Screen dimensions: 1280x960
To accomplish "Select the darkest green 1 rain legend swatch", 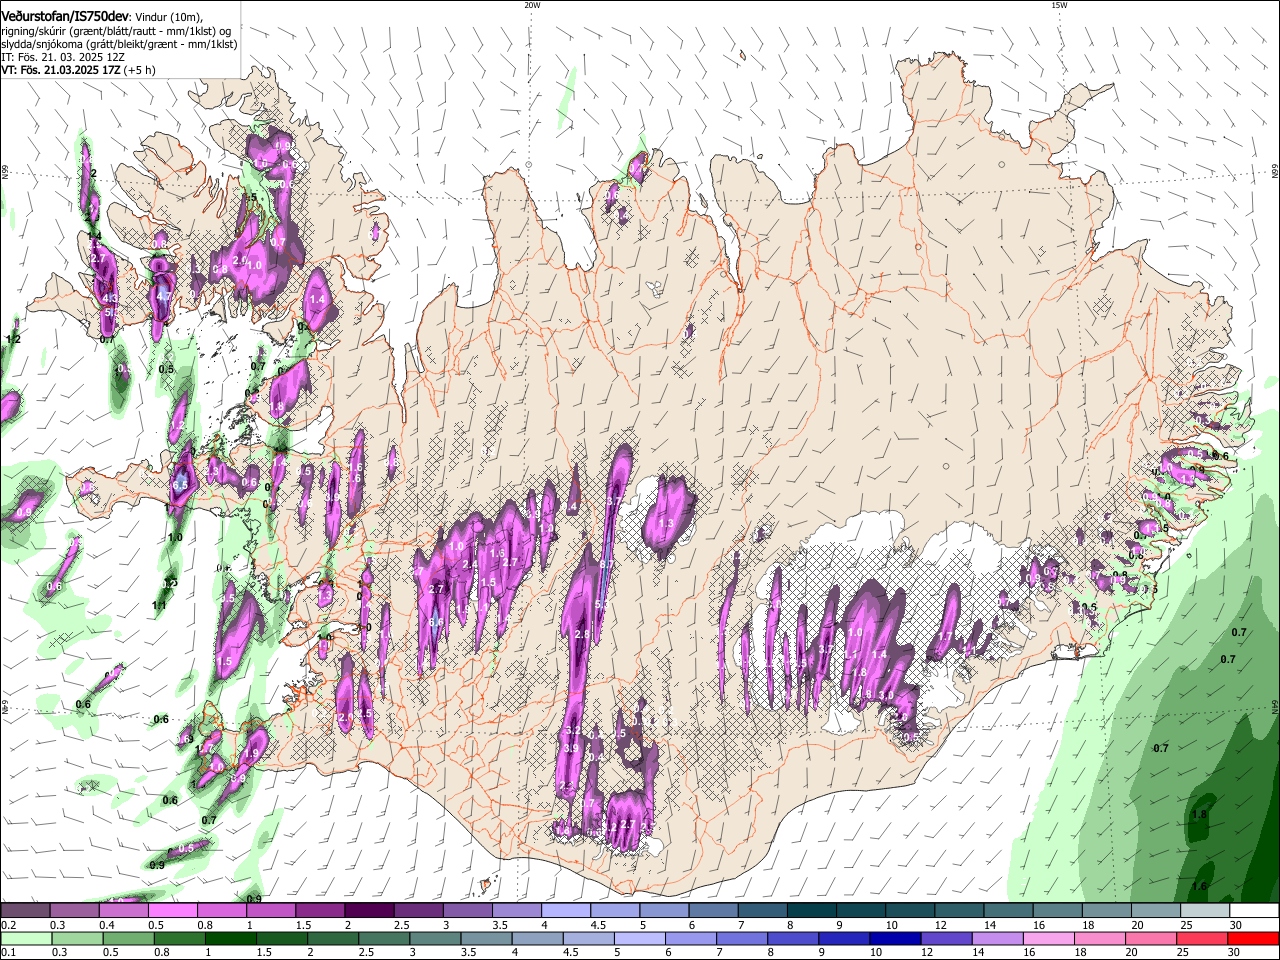I will point(230,938).
